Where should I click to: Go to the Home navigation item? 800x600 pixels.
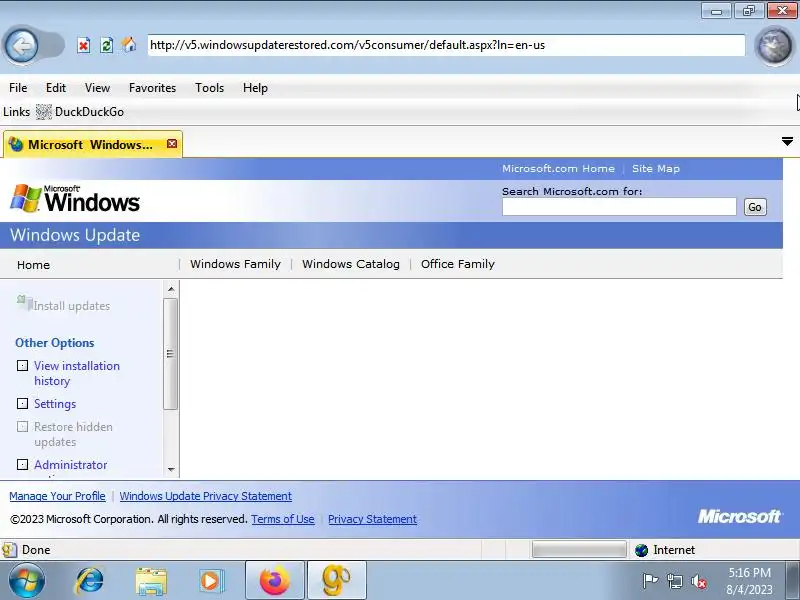coord(33,265)
